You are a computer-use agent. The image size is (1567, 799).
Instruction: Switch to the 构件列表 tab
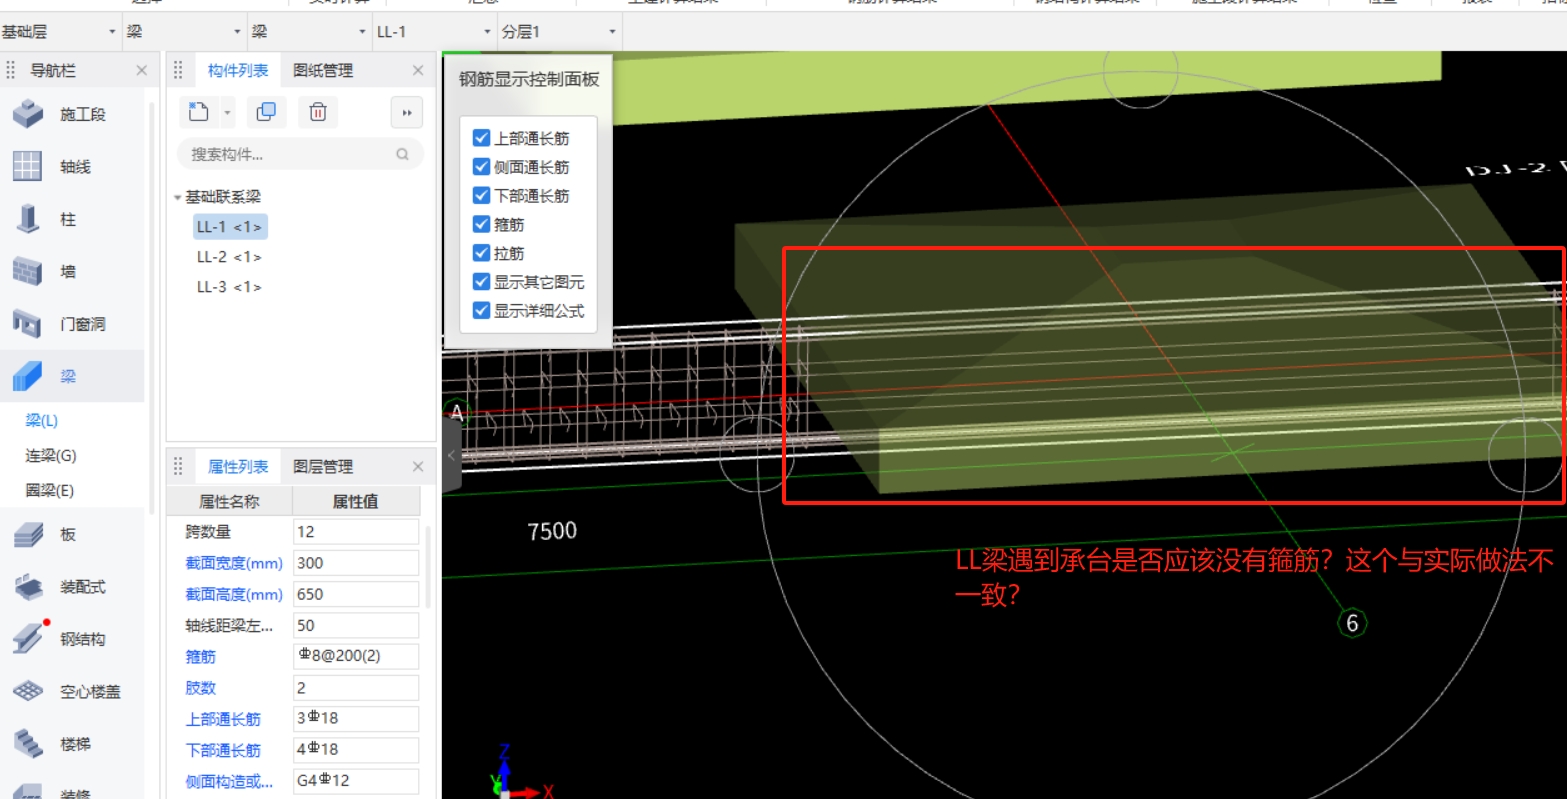[x=238, y=70]
